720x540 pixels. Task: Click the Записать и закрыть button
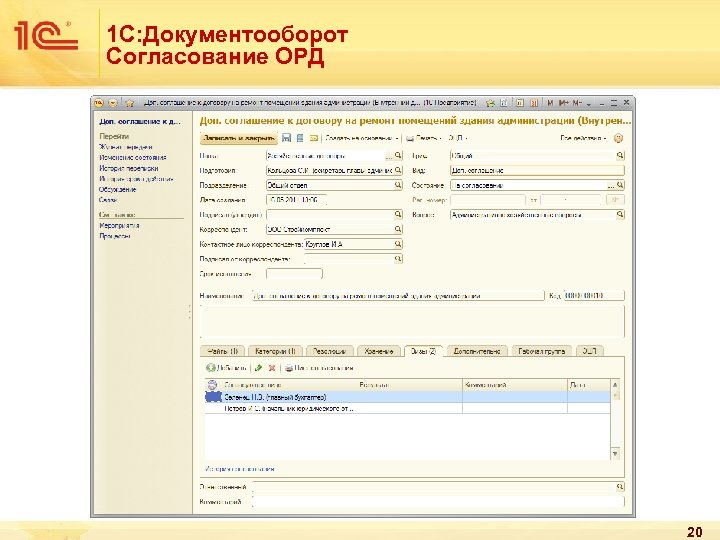(239, 138)
